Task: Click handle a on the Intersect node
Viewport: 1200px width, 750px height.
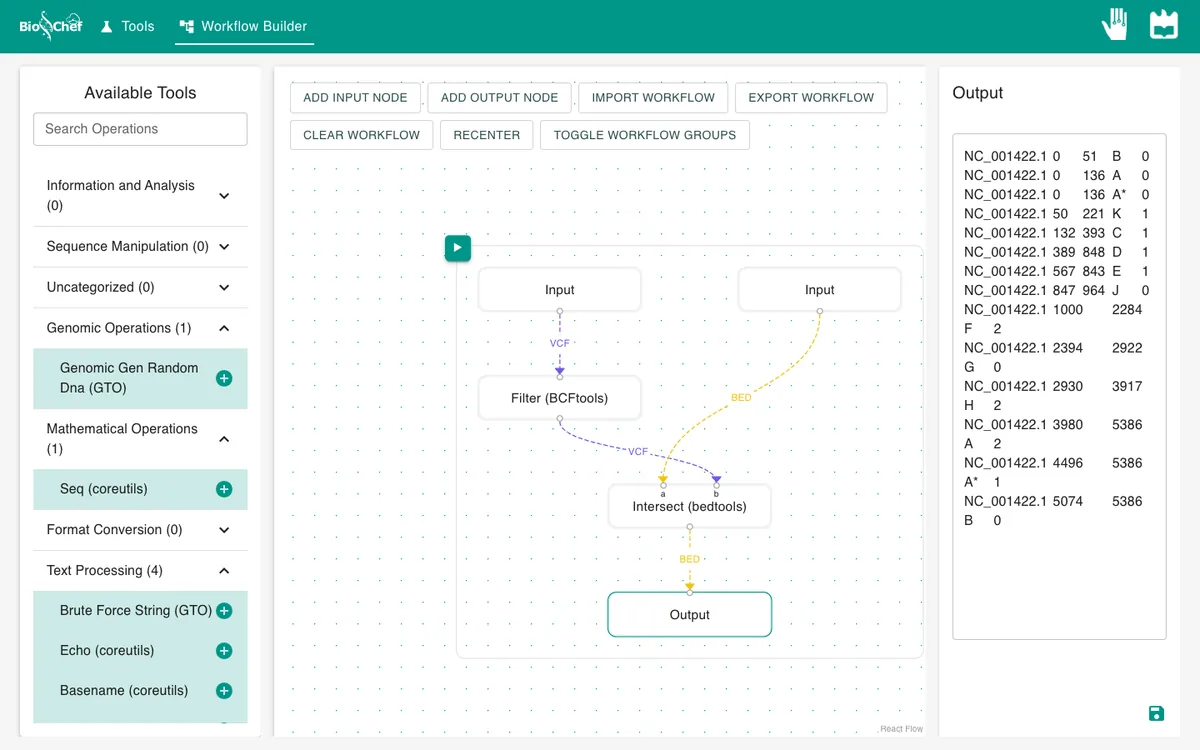Action: [663, 485]
